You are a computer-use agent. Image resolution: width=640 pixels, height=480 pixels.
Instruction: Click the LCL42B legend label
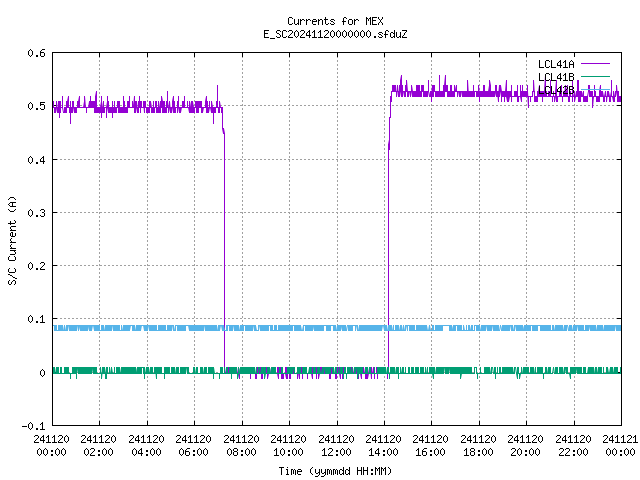(x=556, y=90)
